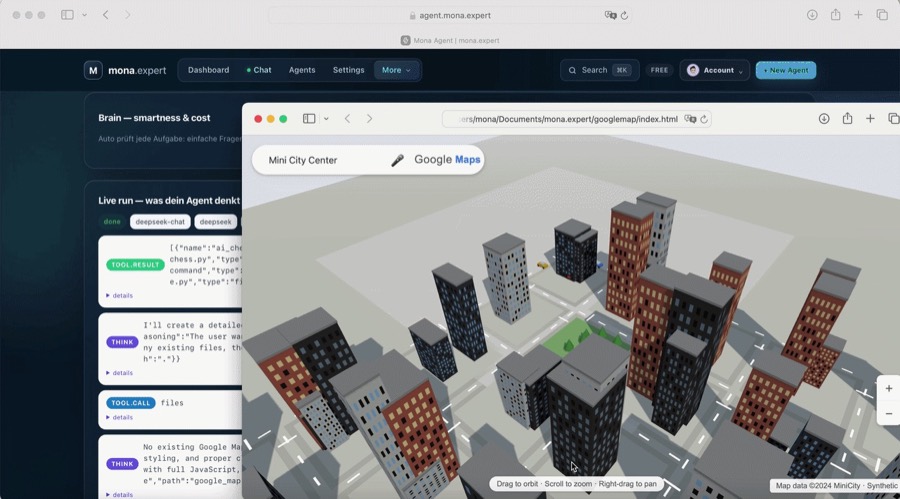The height and width of the screenshot is (499, 900).
Task: Go back in the front Safari window
Action: coord(347,118)
